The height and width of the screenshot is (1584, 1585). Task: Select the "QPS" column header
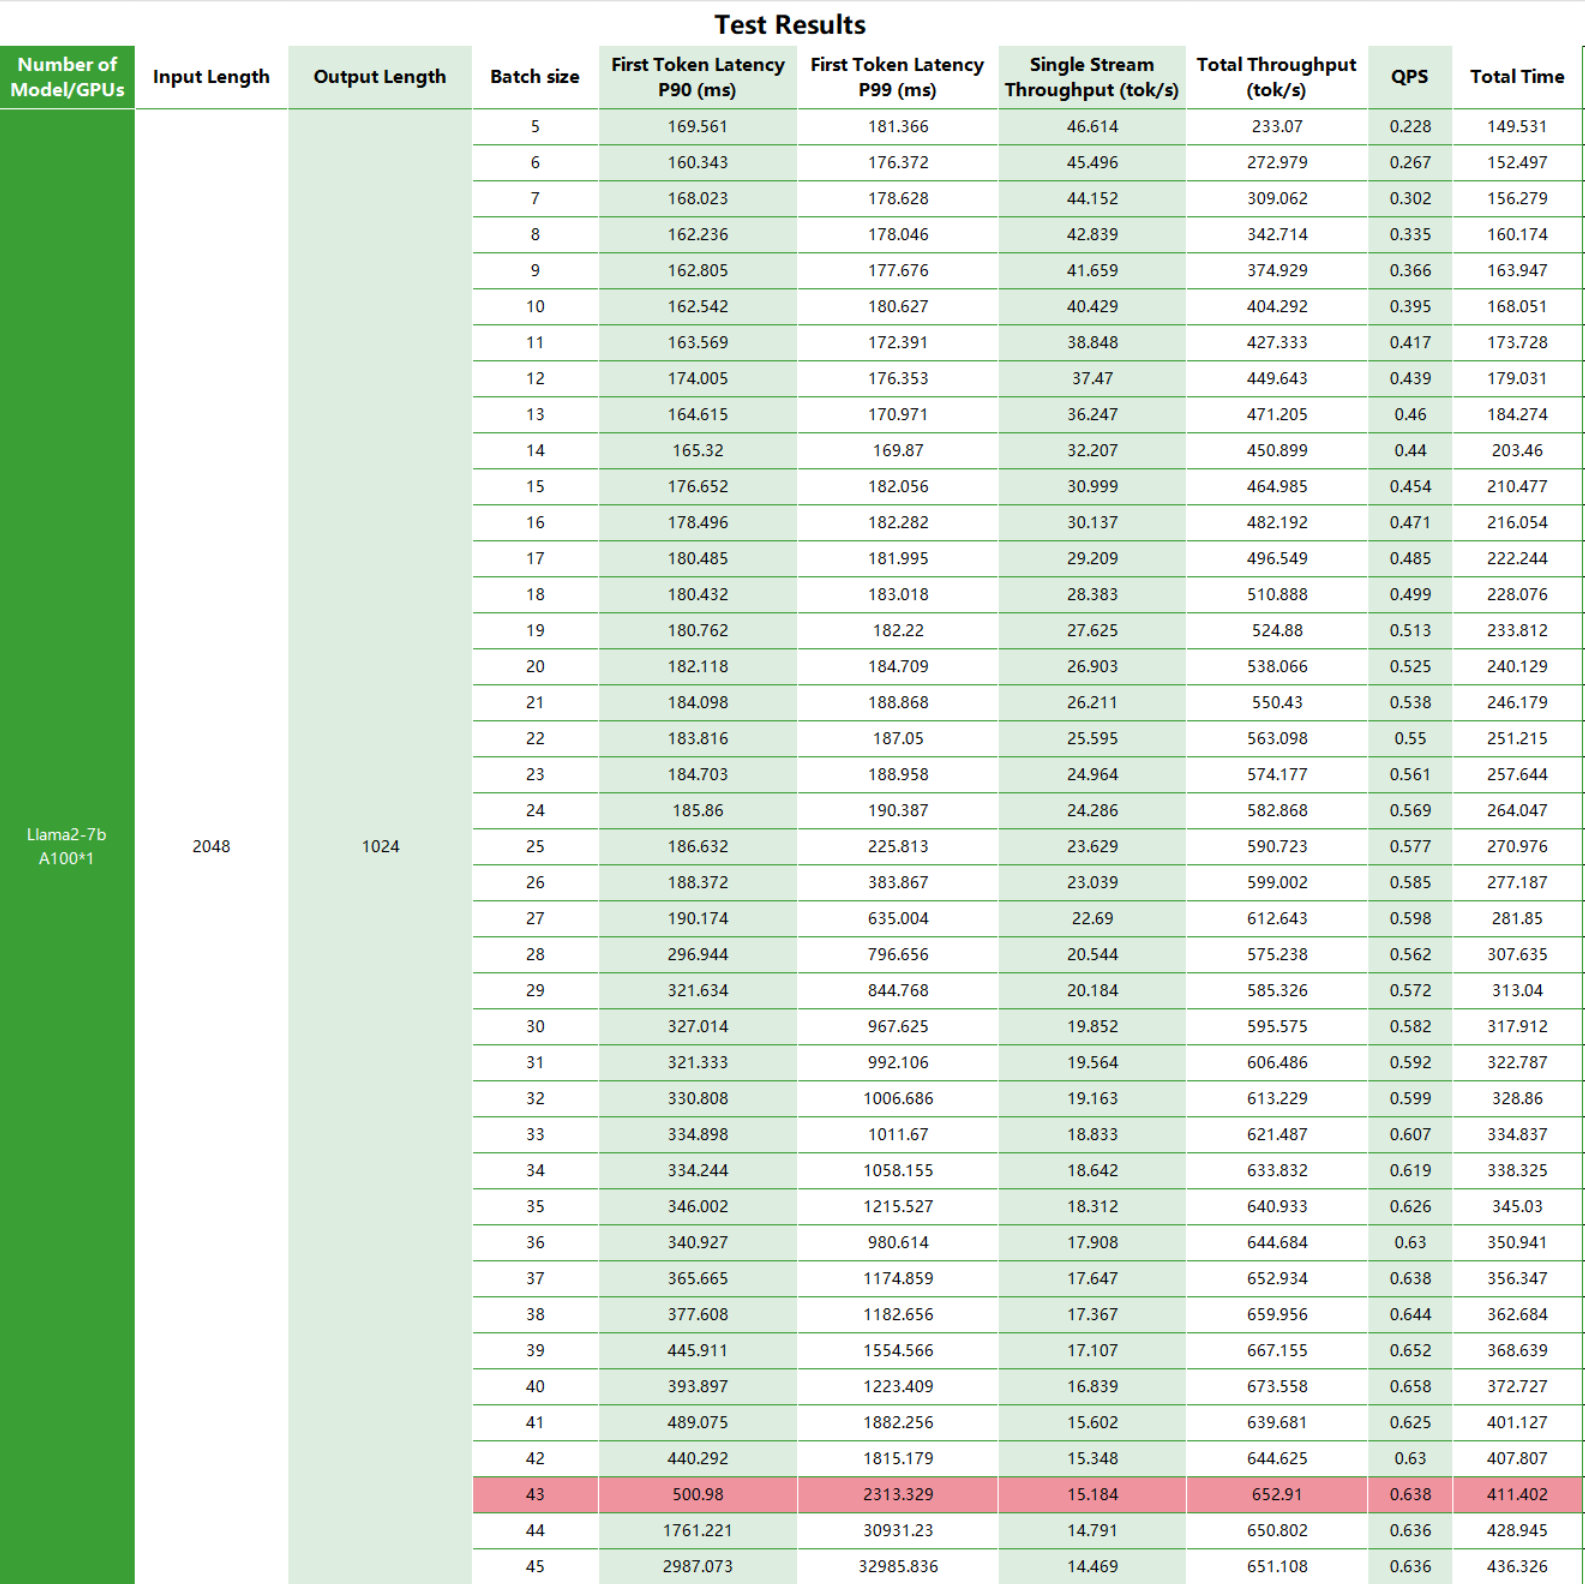(1410, 77)
